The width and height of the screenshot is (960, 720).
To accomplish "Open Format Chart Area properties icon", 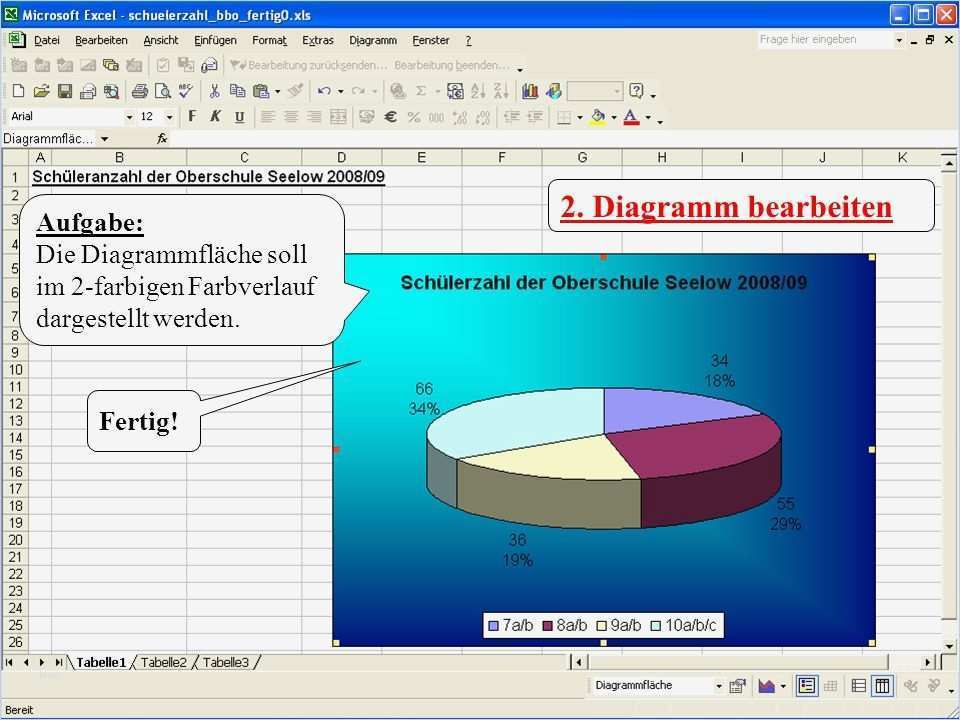I will [x=738, y=686].
